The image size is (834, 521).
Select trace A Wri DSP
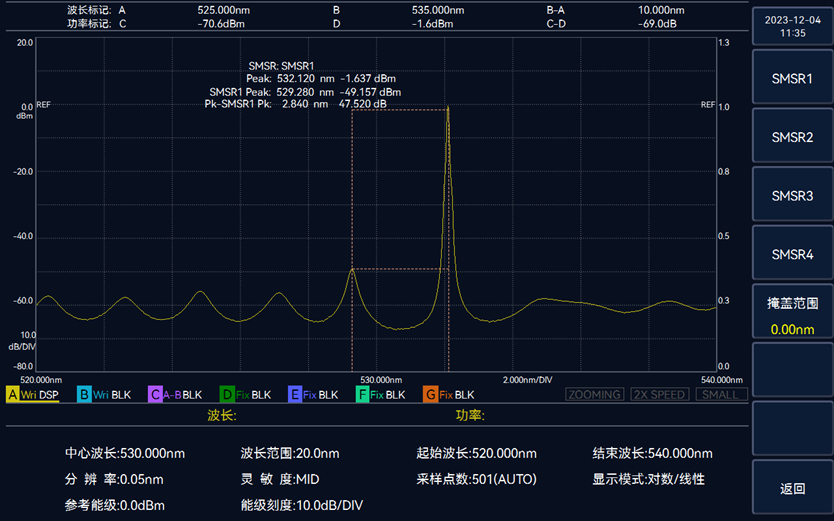[x=33, y=395]
